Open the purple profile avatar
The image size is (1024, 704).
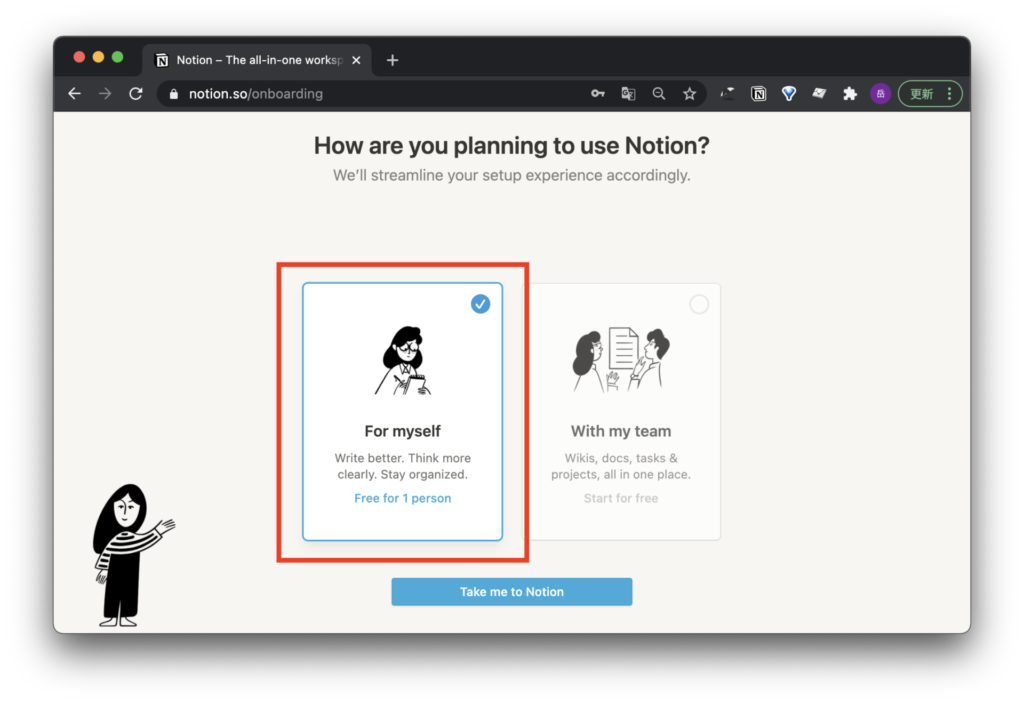(880, 94)
